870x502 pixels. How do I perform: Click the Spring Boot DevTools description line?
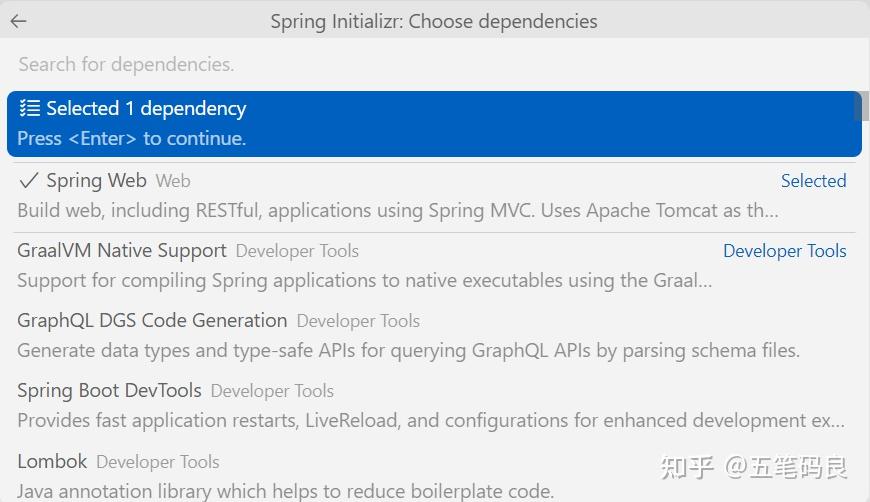[430, 421]
